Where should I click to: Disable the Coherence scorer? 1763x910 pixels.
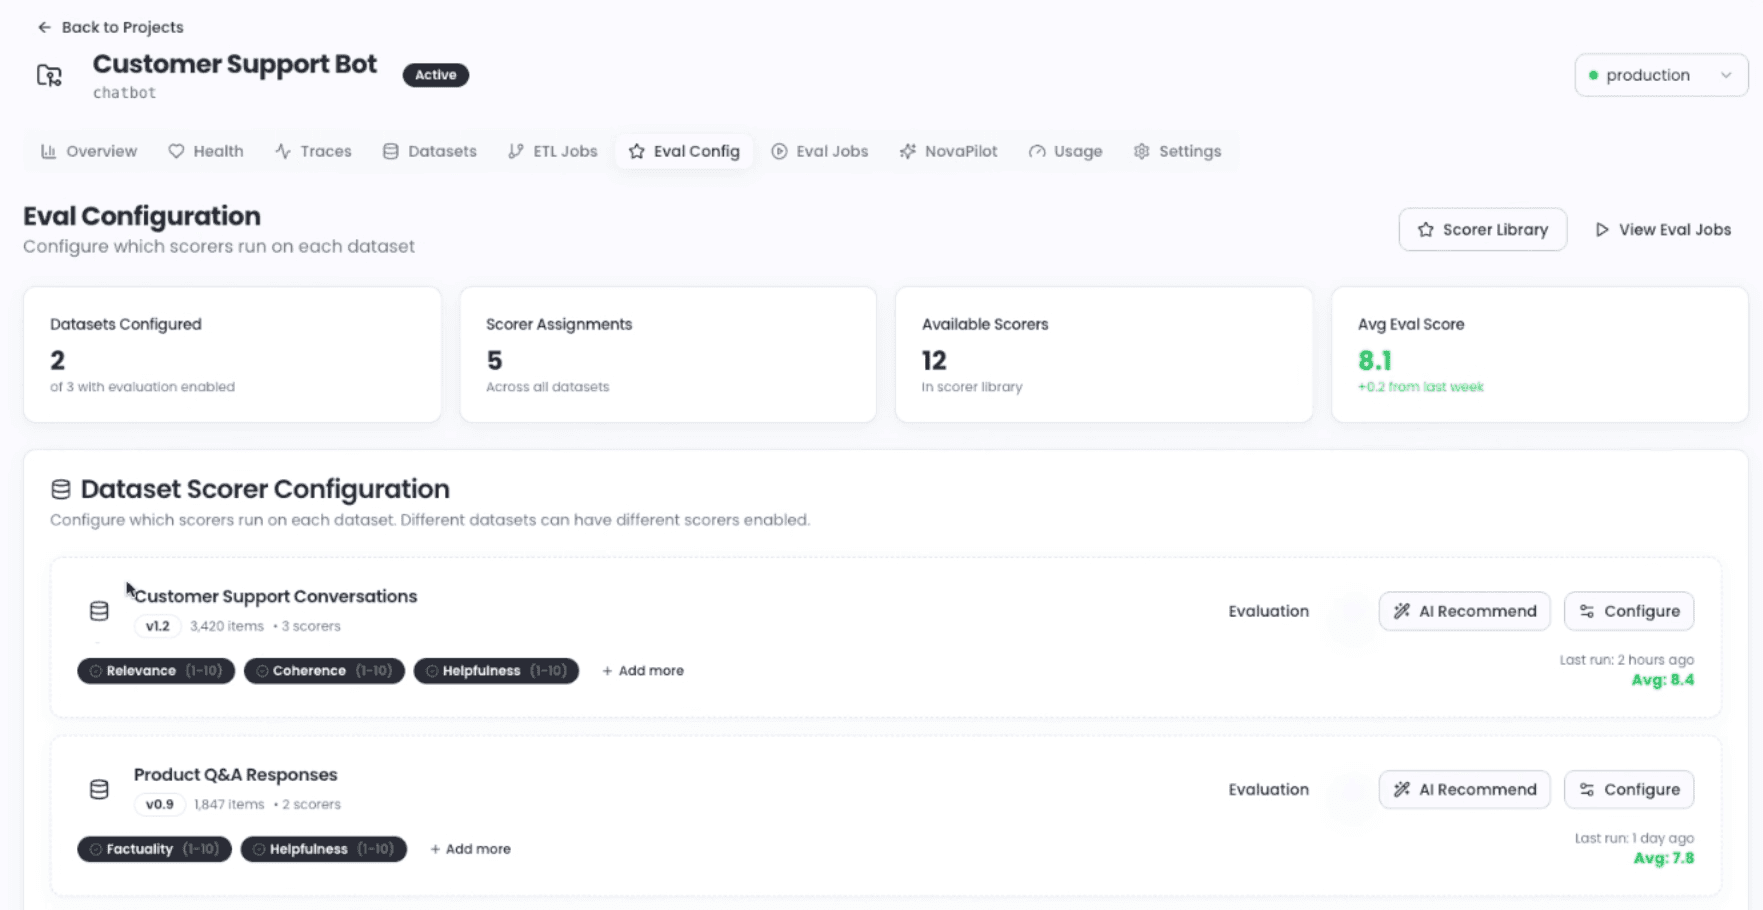323,671
